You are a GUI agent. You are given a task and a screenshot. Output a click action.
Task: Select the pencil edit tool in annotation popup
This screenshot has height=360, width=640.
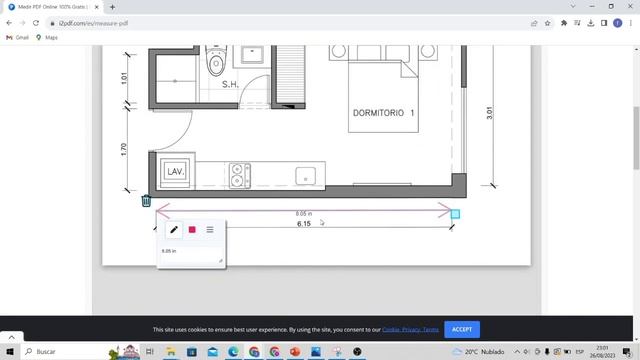(x=174, y=230)
